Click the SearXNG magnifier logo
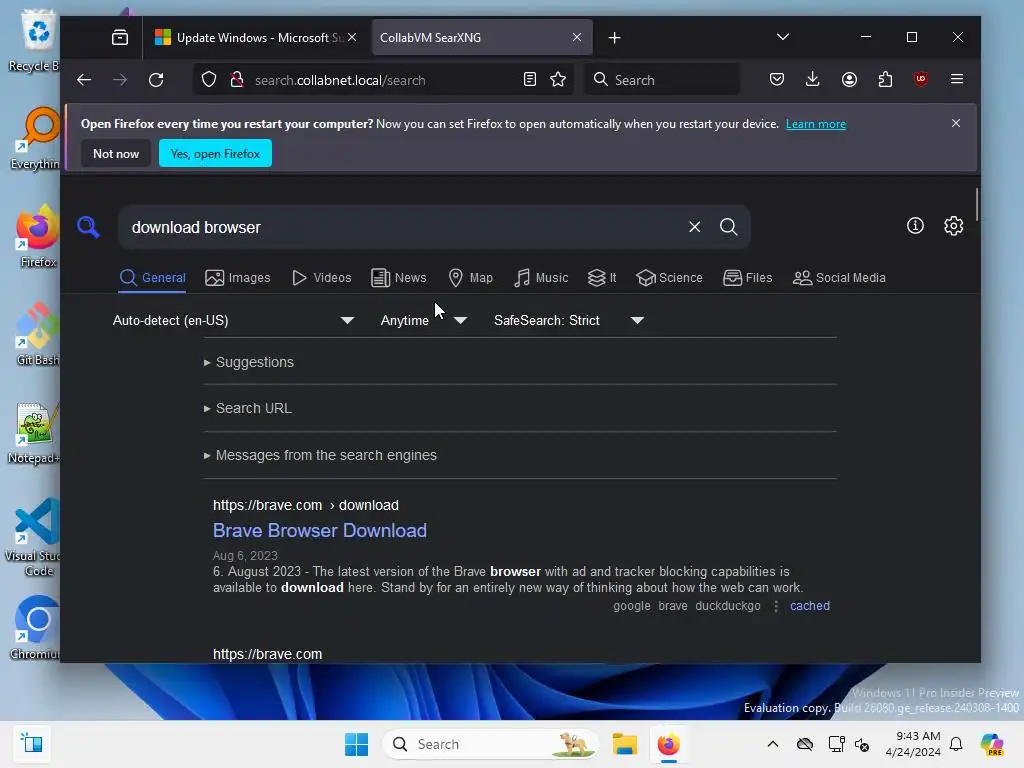This screenshot has width=1024, height=768. point(88,227)
